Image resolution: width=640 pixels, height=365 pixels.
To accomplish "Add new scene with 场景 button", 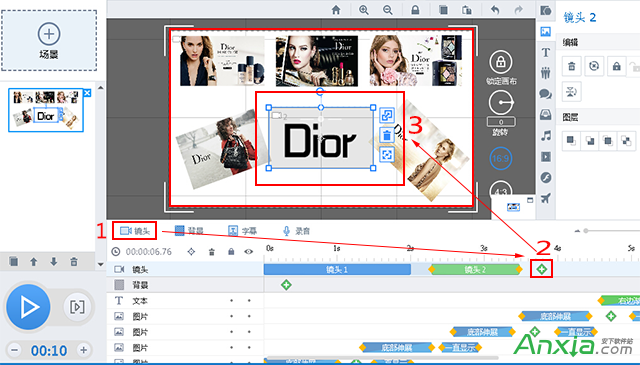I will [x=49, y=40].
